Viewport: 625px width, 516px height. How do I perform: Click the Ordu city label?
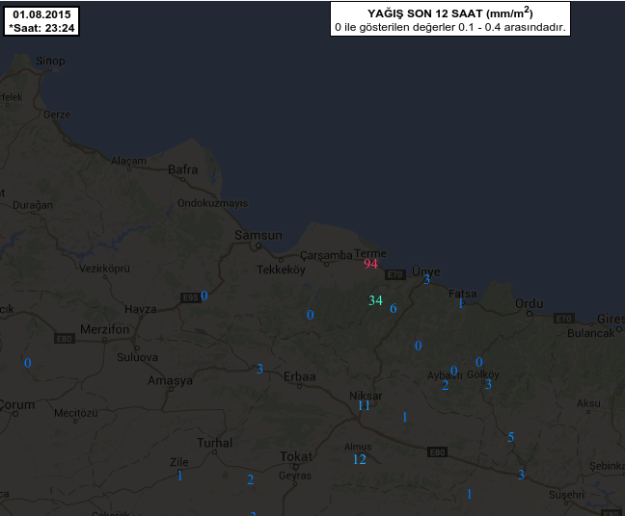[529, 304]
